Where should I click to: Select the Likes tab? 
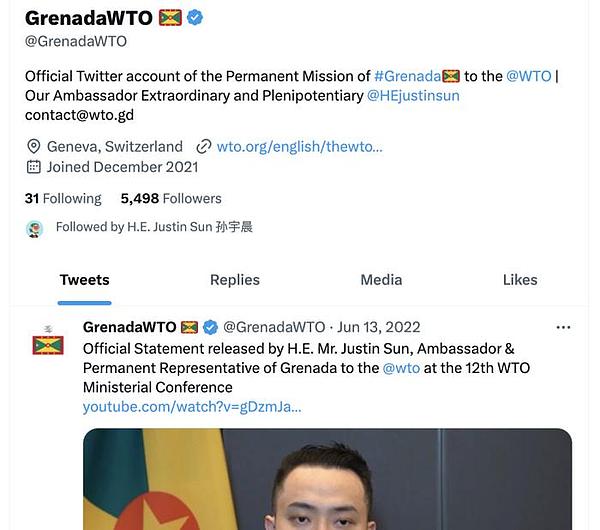(x=520, y=280)
